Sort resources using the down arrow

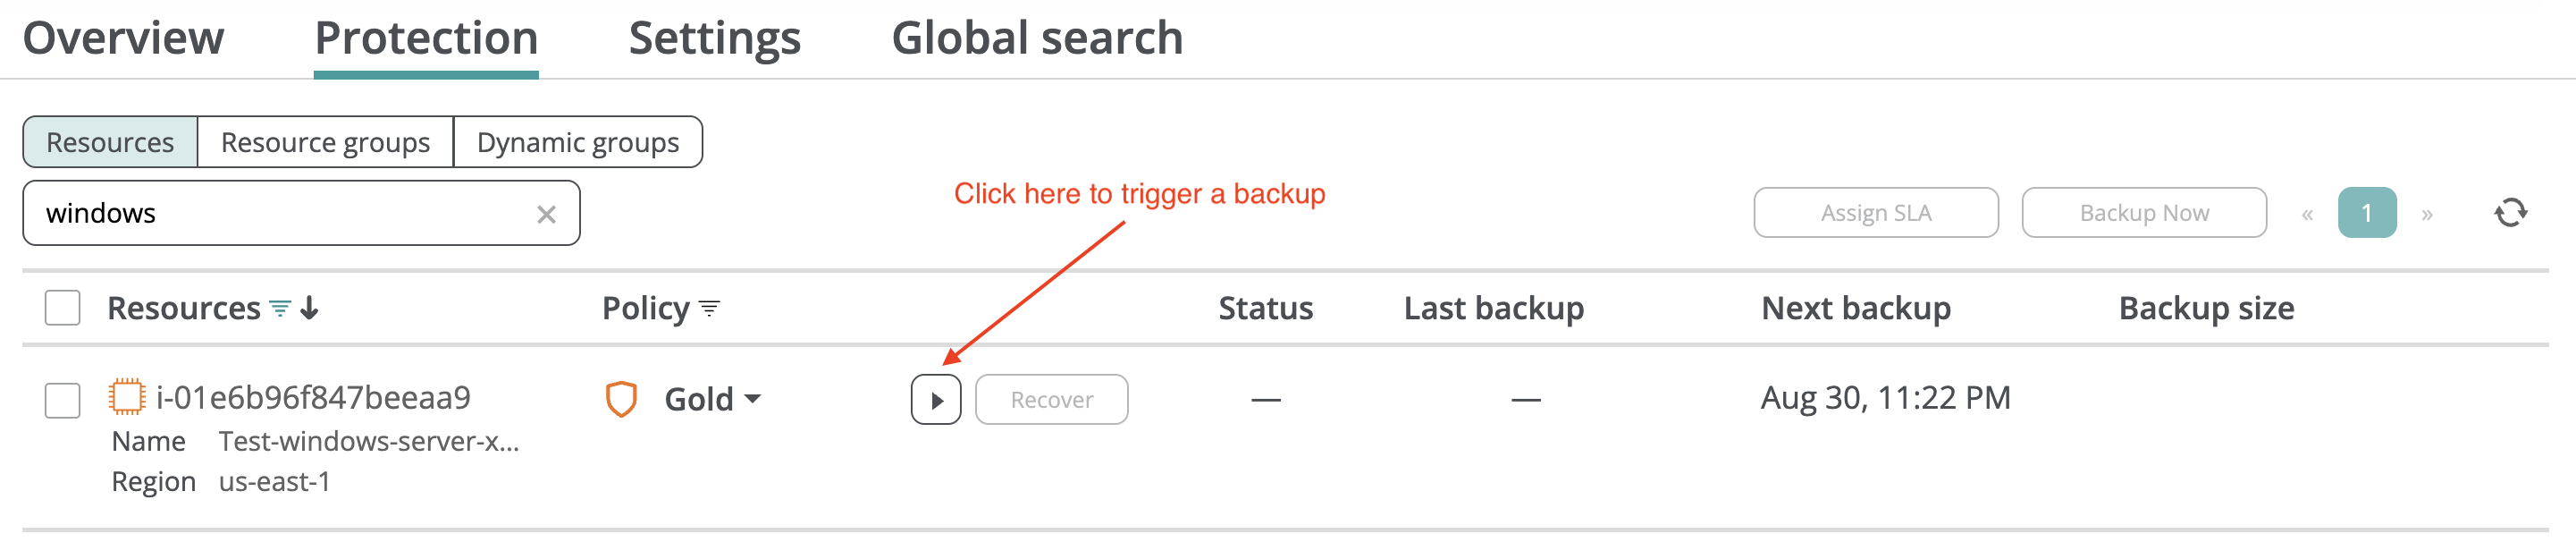tap(310, 308)
